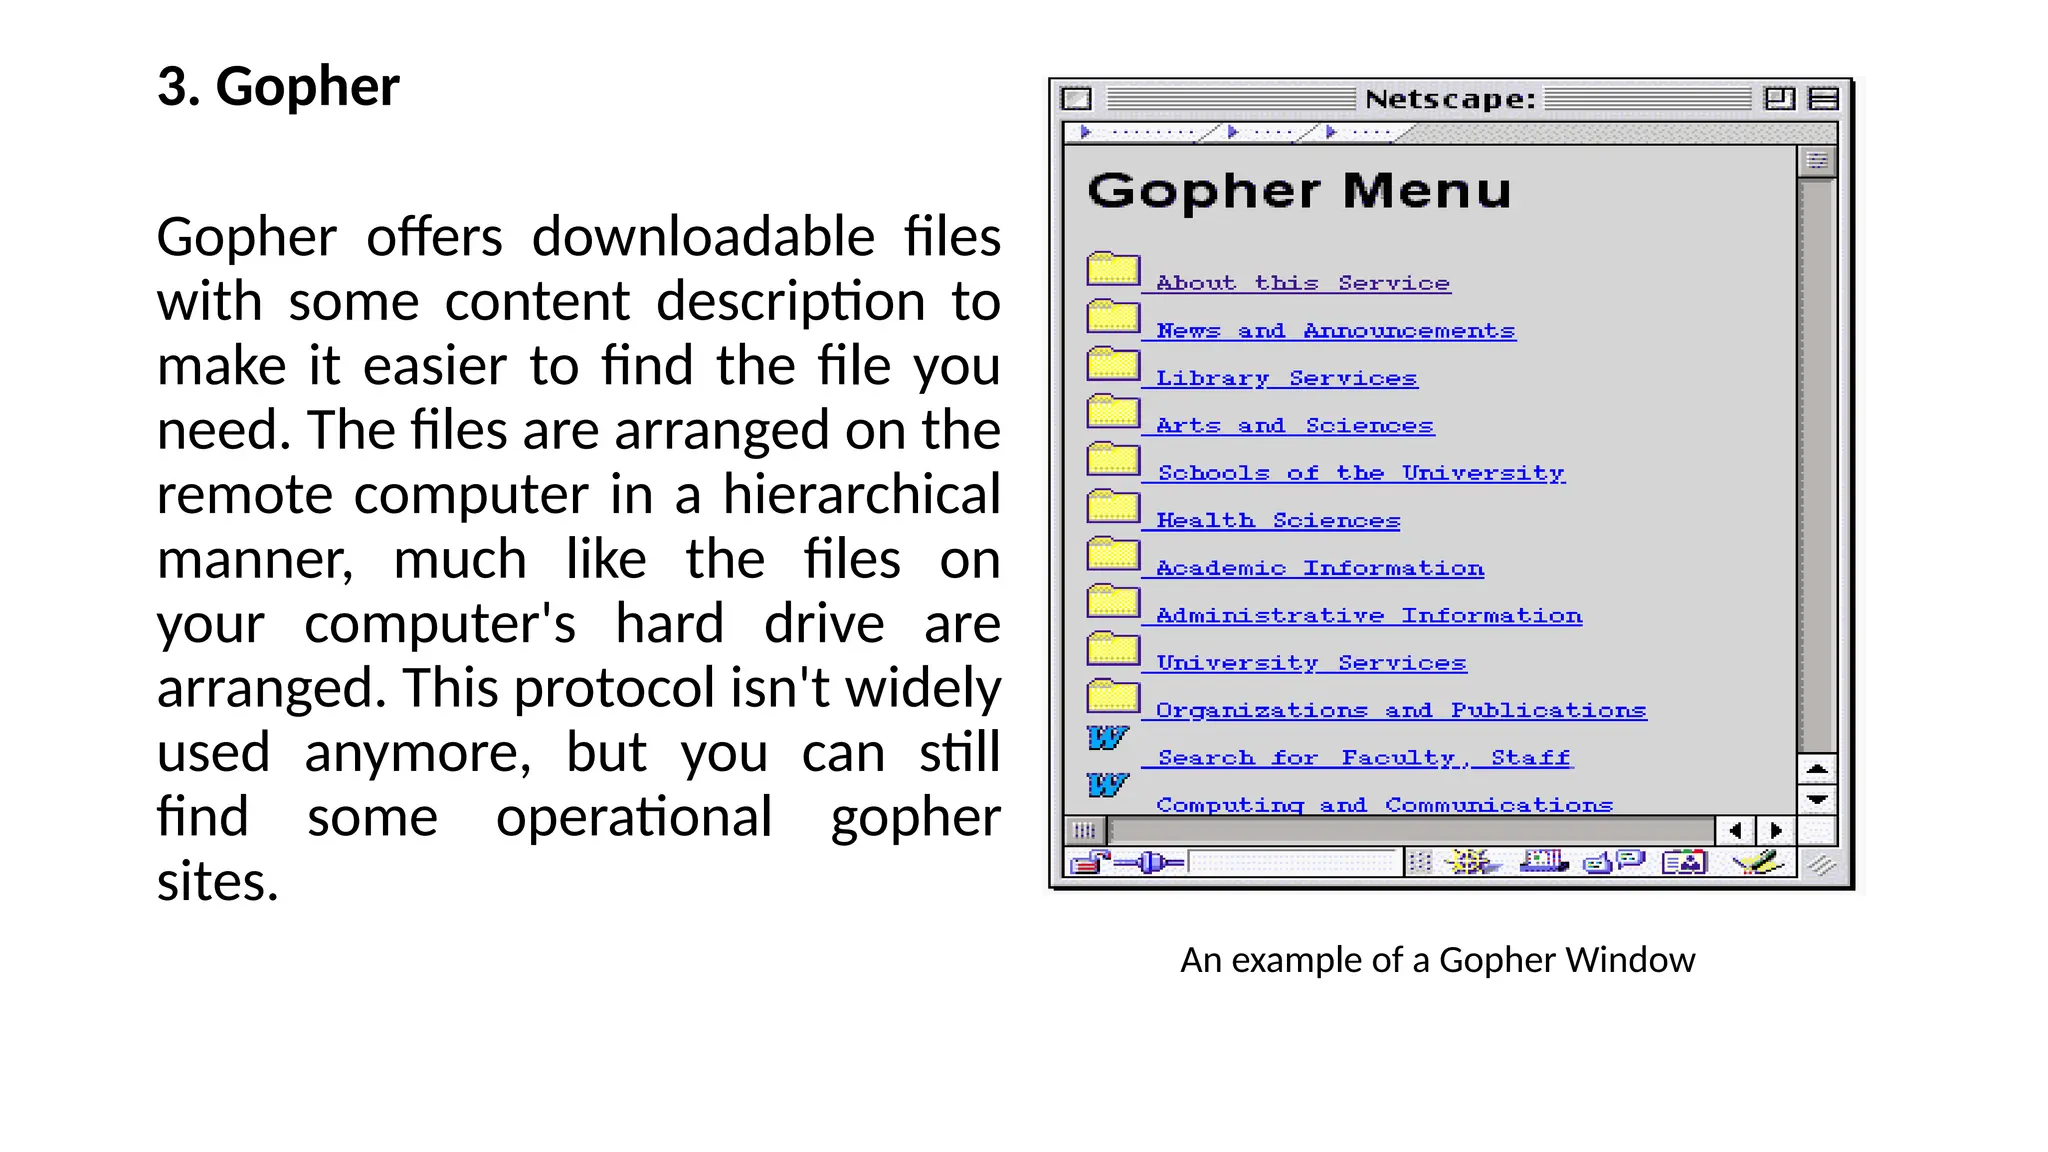The image size is (2048, 1152).
Task: Click the folder icon beside Library Services
Action: [1113, 363]
